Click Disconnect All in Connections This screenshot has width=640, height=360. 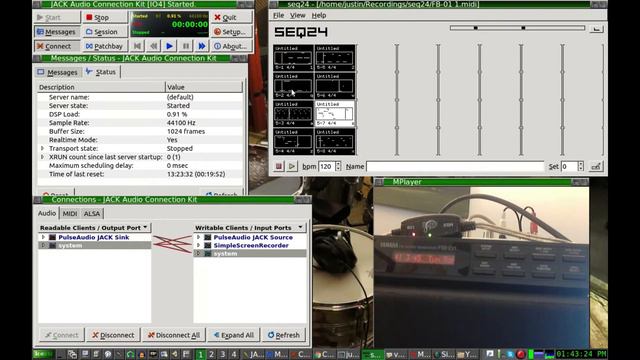click(x=174, y=335)
